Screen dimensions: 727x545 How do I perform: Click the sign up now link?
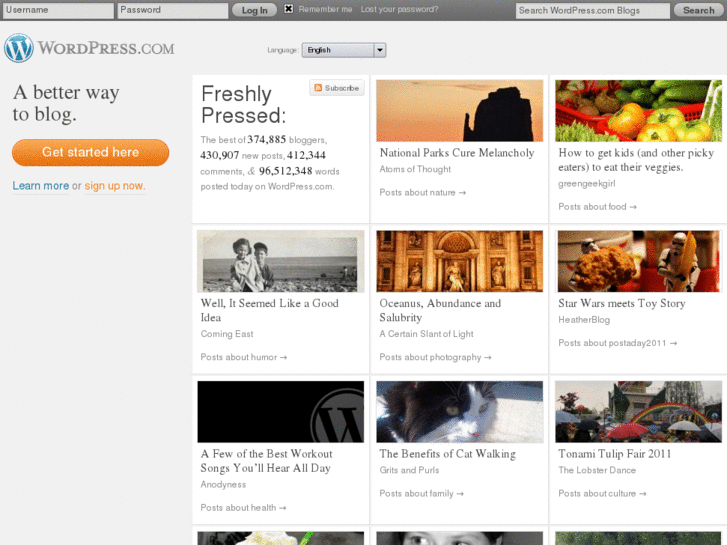[115, 186]
